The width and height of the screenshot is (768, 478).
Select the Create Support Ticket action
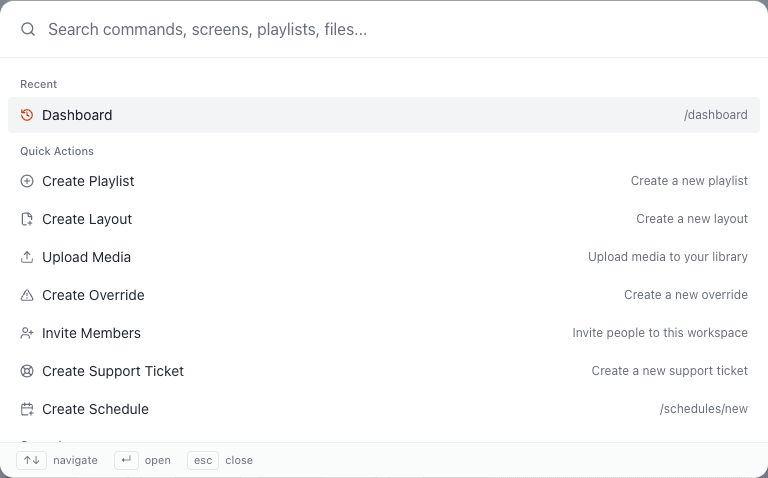pyautogui.click(x=384, y=371)
